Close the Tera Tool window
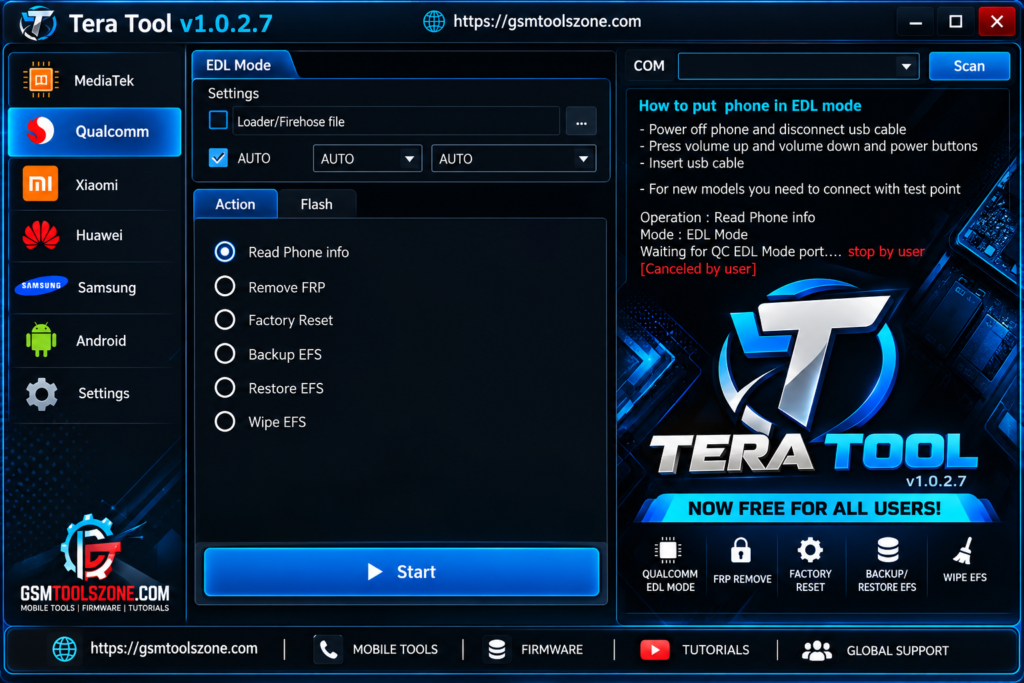This screenshot has width=1024, height=683. (x=997, y=22)
